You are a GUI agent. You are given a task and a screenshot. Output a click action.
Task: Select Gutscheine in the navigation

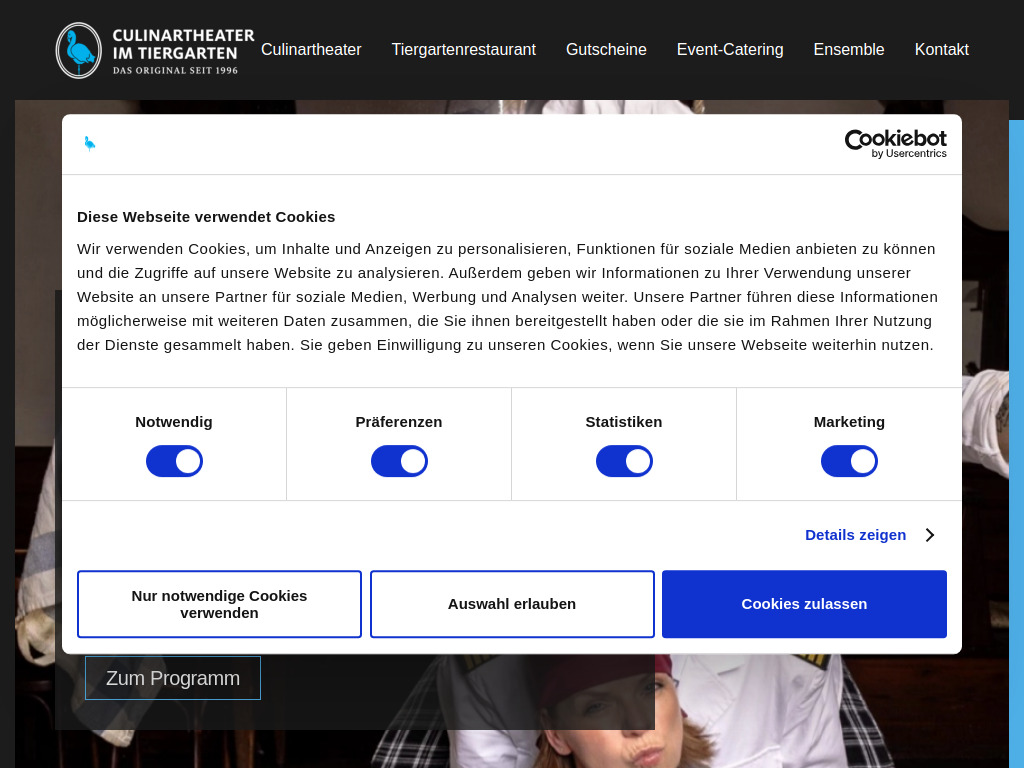pos(606,49)
